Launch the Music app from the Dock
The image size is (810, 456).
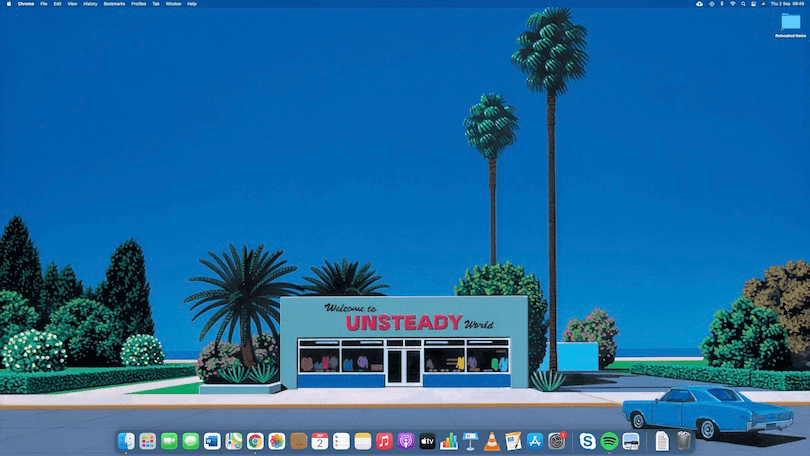coord(384,442)
